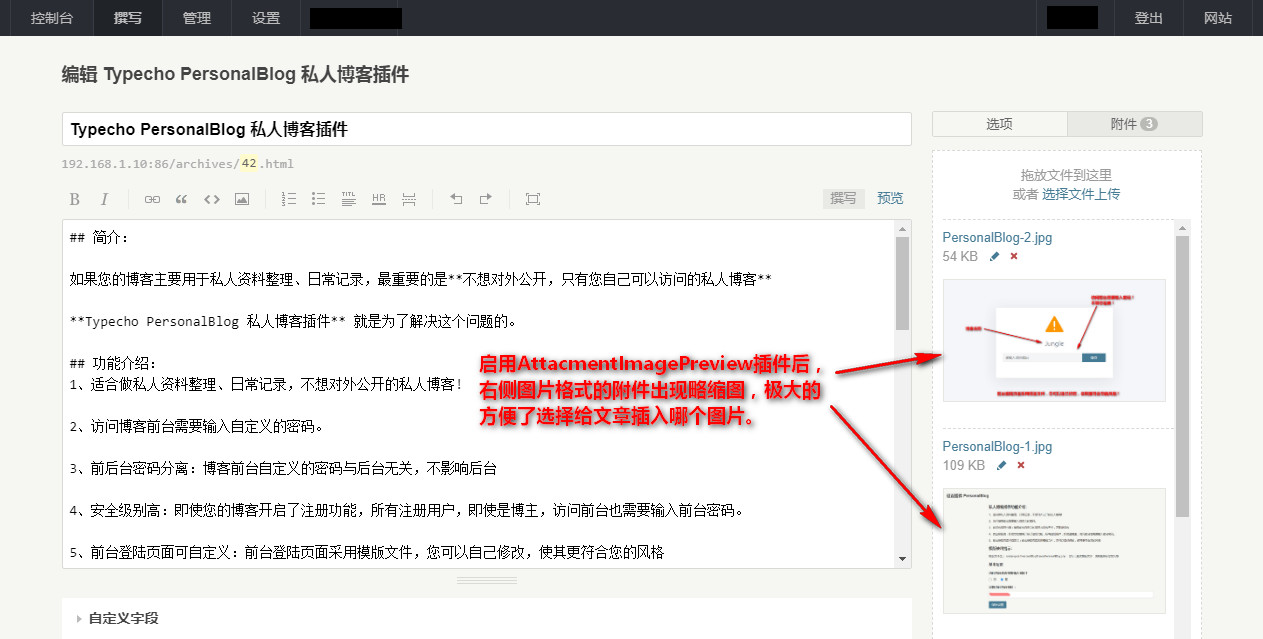Enter fullscreen editor mode
The image size is (1263, 639).
(533, 199)
